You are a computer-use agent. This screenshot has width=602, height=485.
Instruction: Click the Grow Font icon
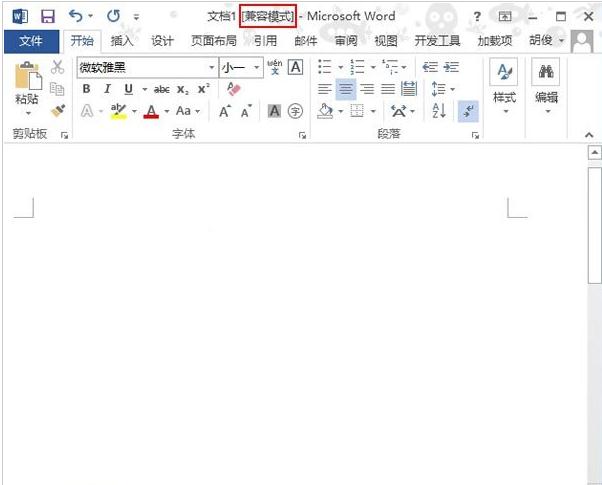pyautogui.click(x=225, y=111)
